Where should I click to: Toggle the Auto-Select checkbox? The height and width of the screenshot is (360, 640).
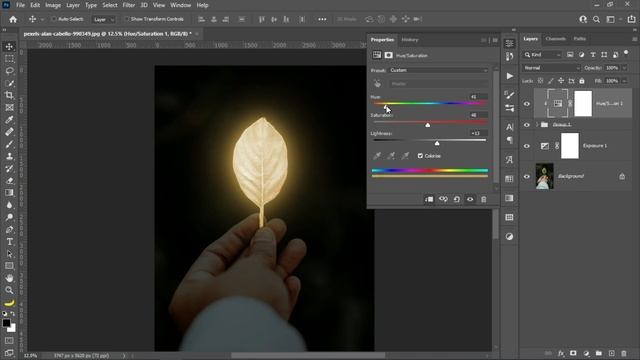point(54,19)
